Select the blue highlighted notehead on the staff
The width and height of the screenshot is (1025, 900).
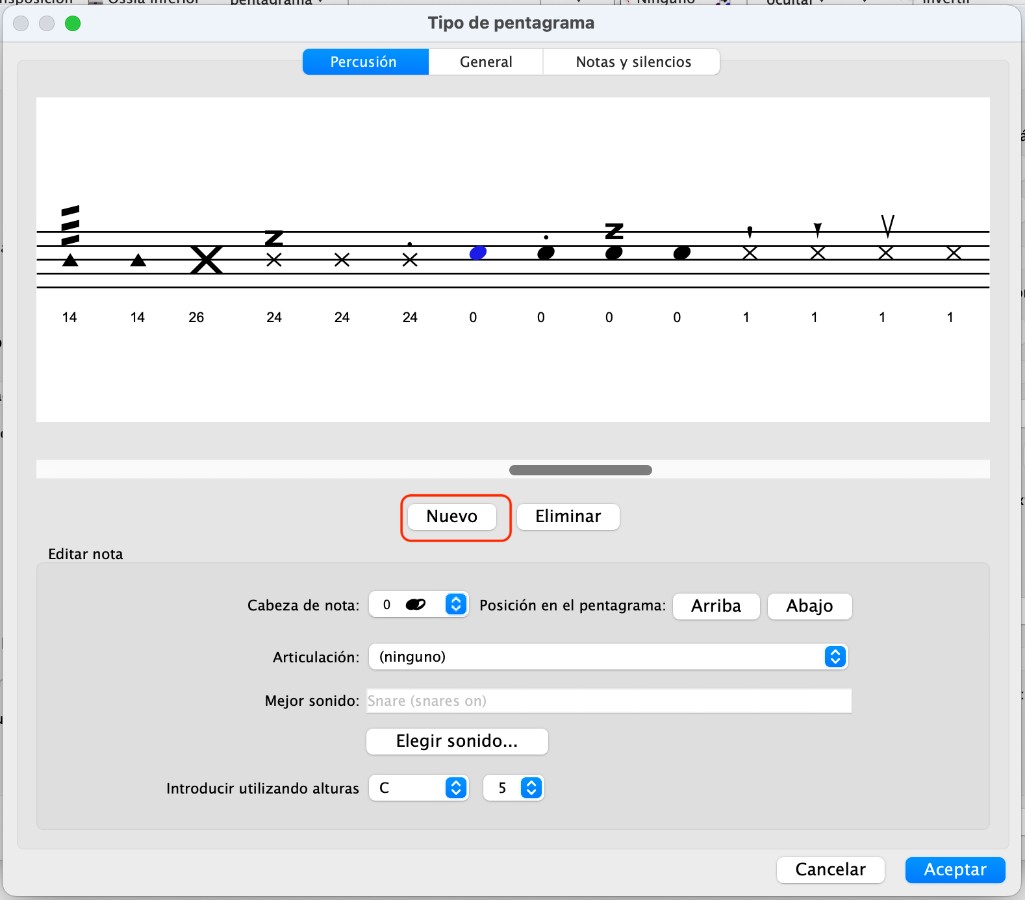point(478,253)
